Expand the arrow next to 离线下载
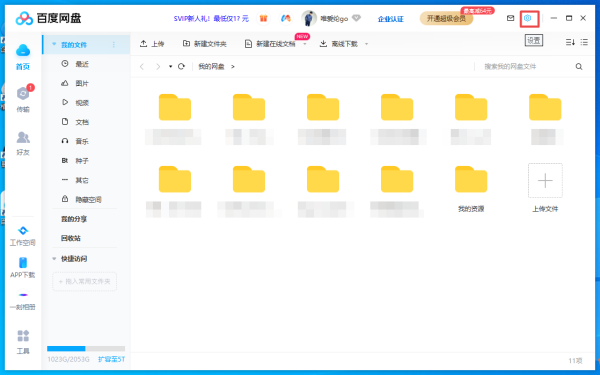The width and height of the screenshot is (600, 375). (x=366, y=44)
